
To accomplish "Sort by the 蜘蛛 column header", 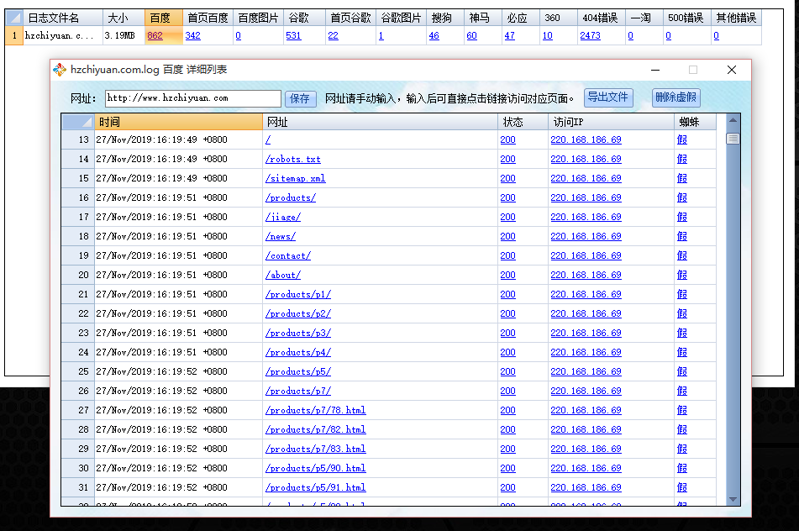I will click(x=695, y=122).
